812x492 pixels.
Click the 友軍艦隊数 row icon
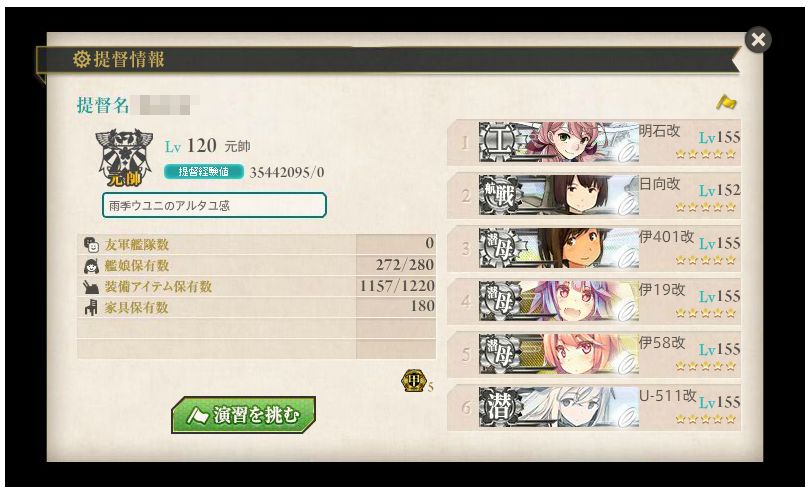(91, 244)
